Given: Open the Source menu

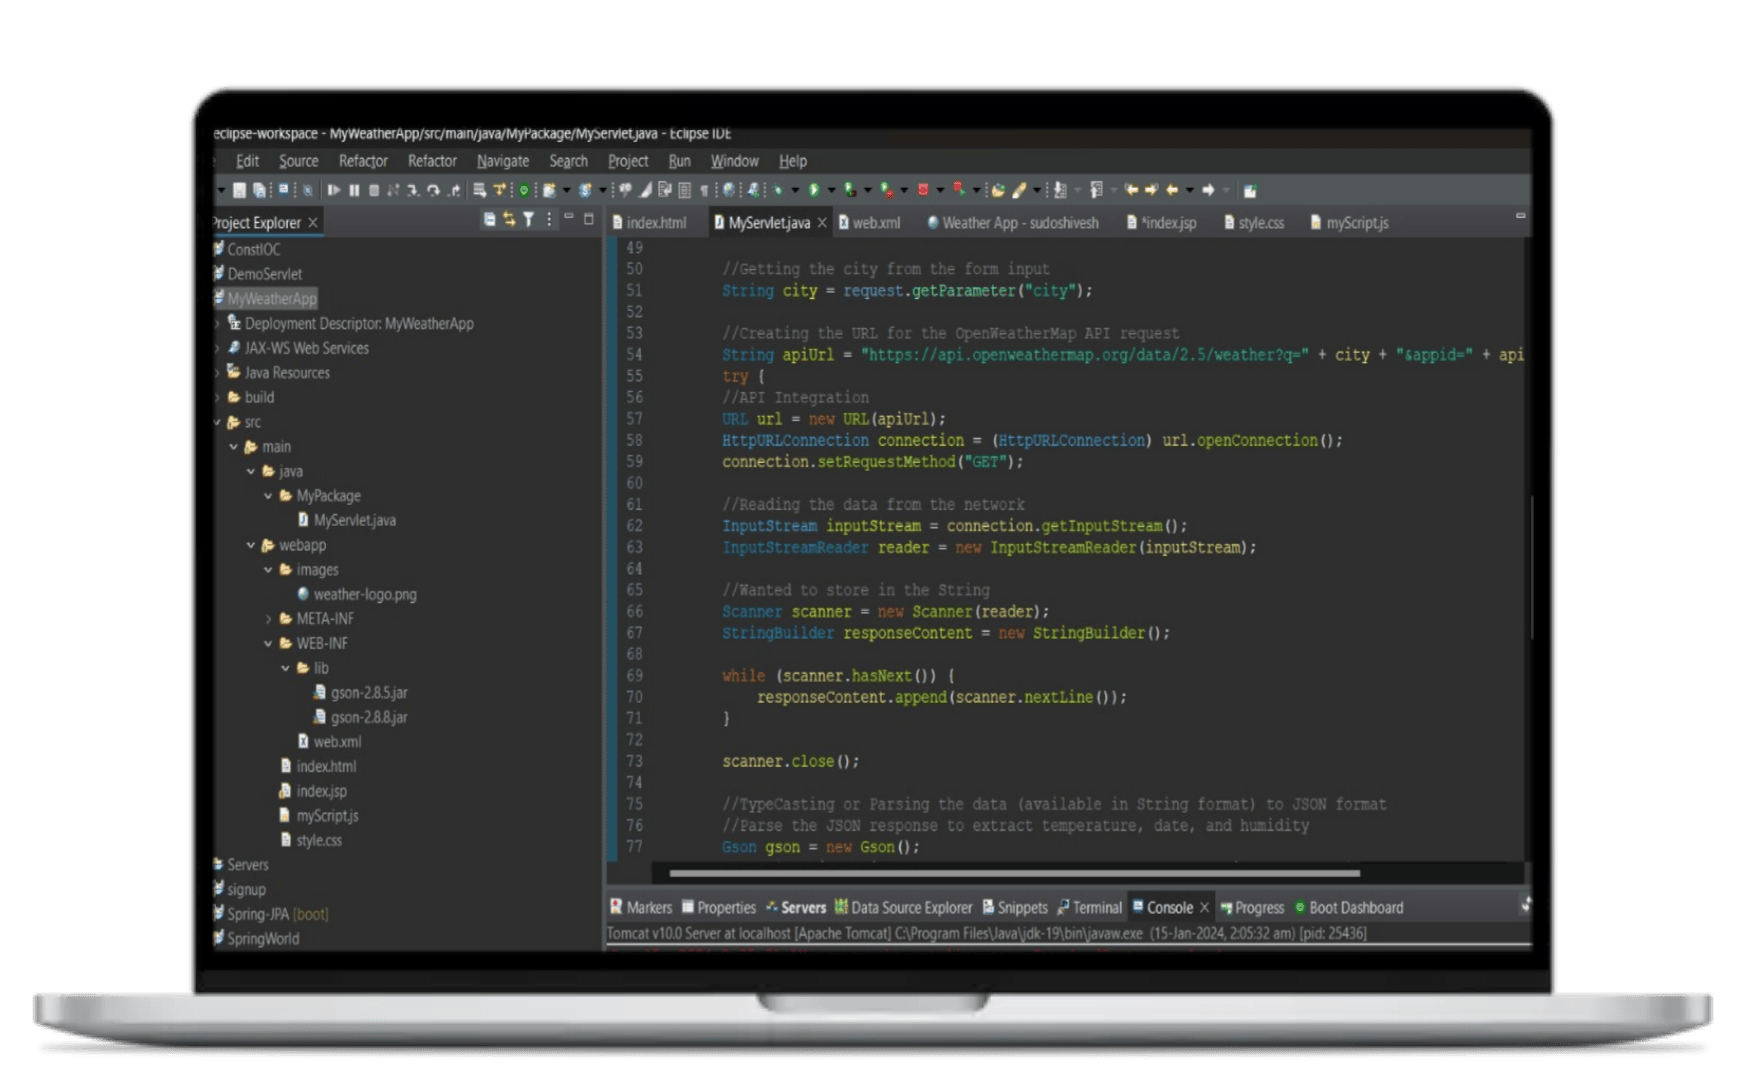Looking at the screenshot, I should click(298, 161).
